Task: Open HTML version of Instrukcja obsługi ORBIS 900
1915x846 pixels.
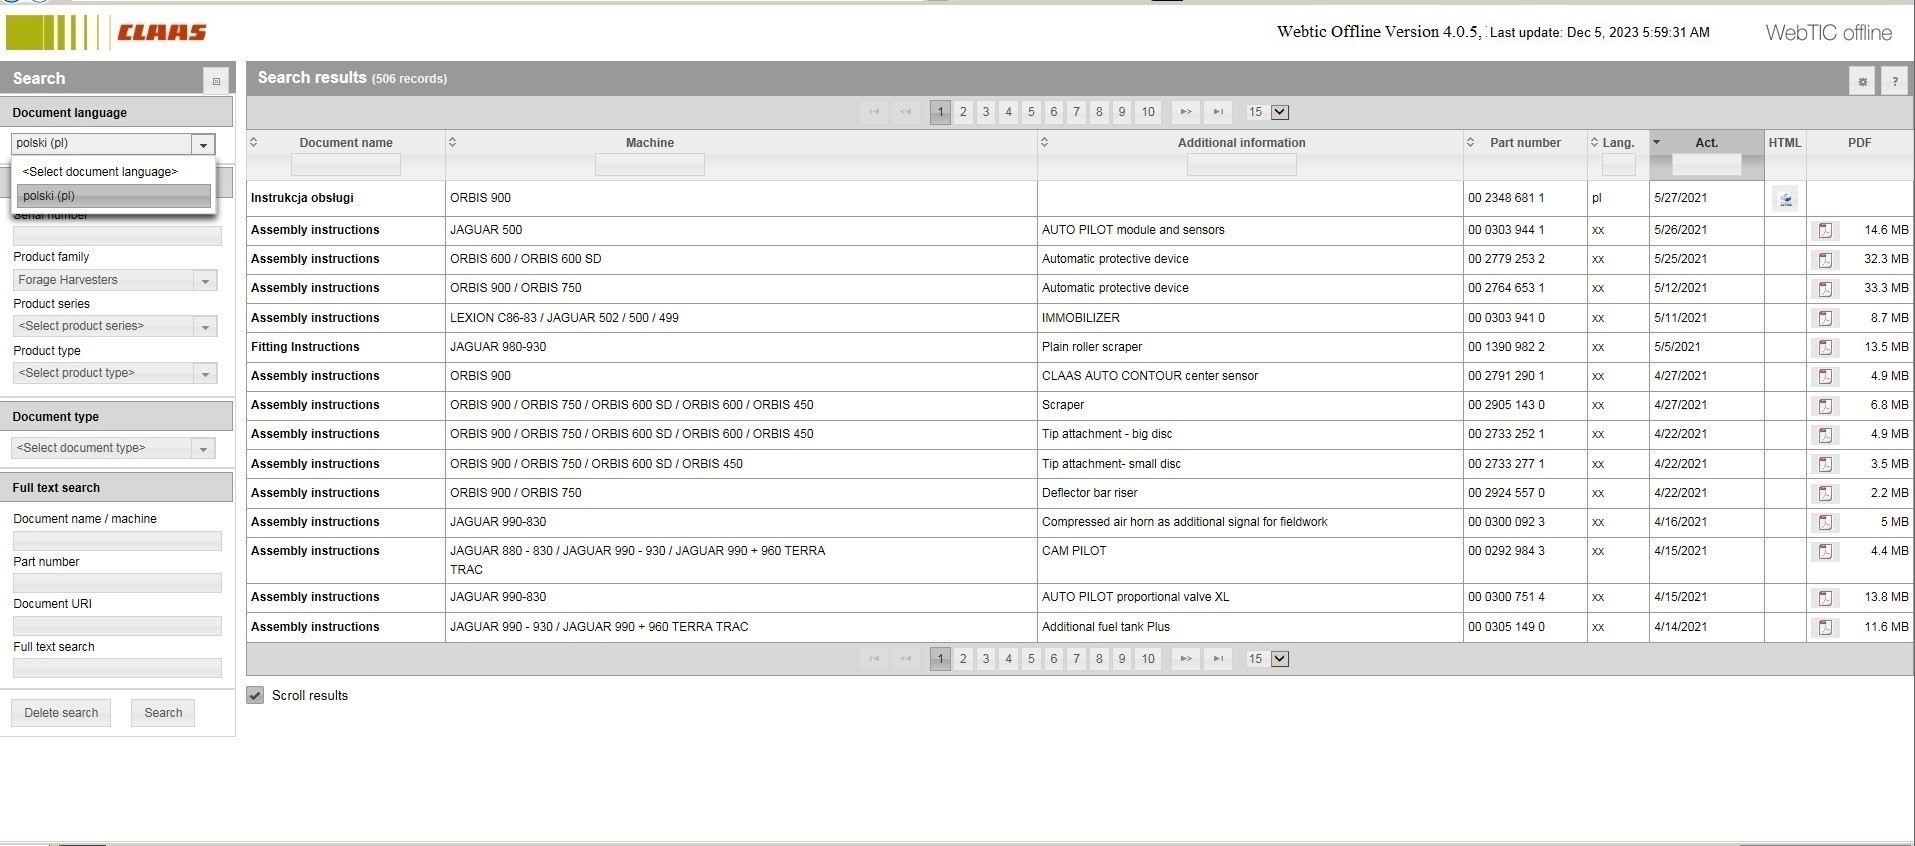Action: click(1786, 199)
